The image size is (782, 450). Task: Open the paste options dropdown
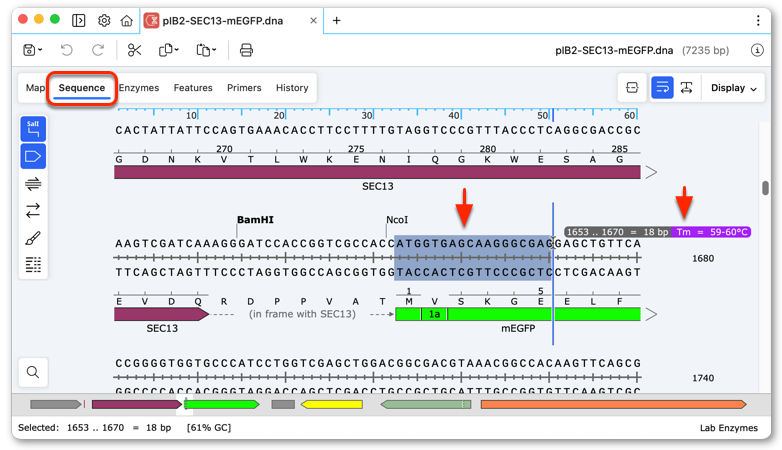206,50
